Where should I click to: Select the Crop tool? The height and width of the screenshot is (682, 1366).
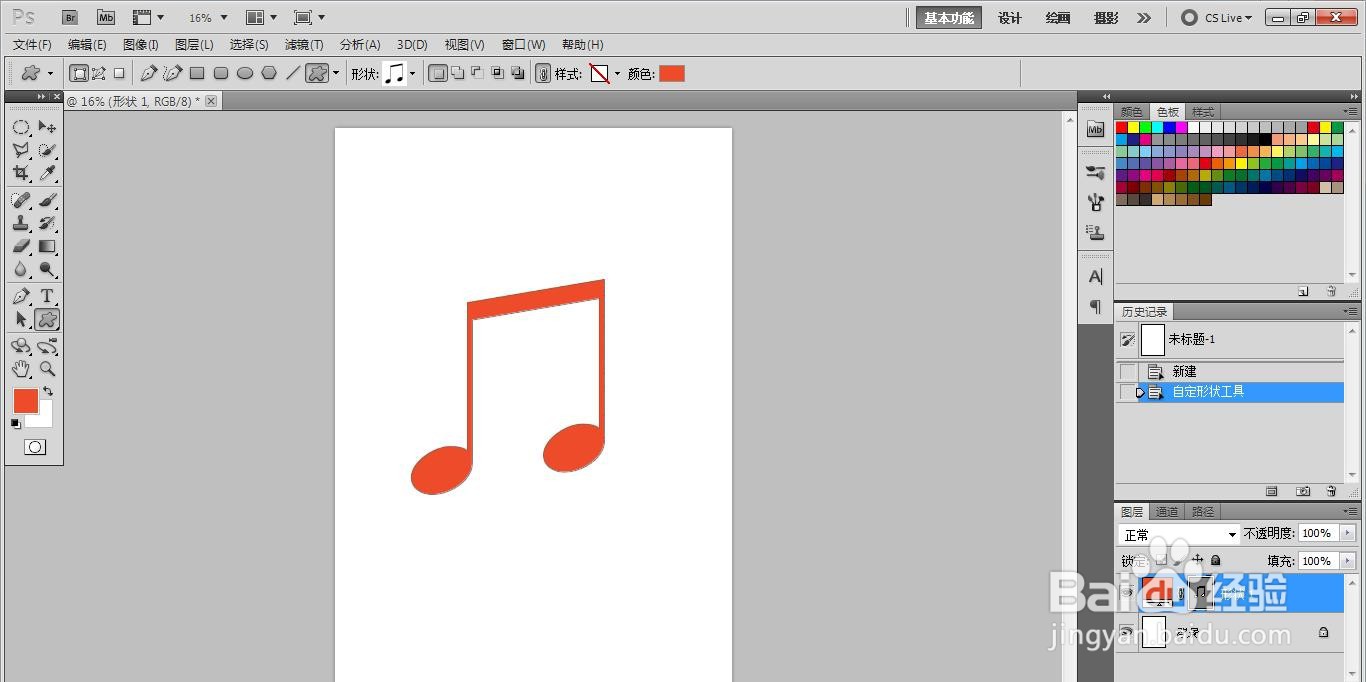(21, 173)
